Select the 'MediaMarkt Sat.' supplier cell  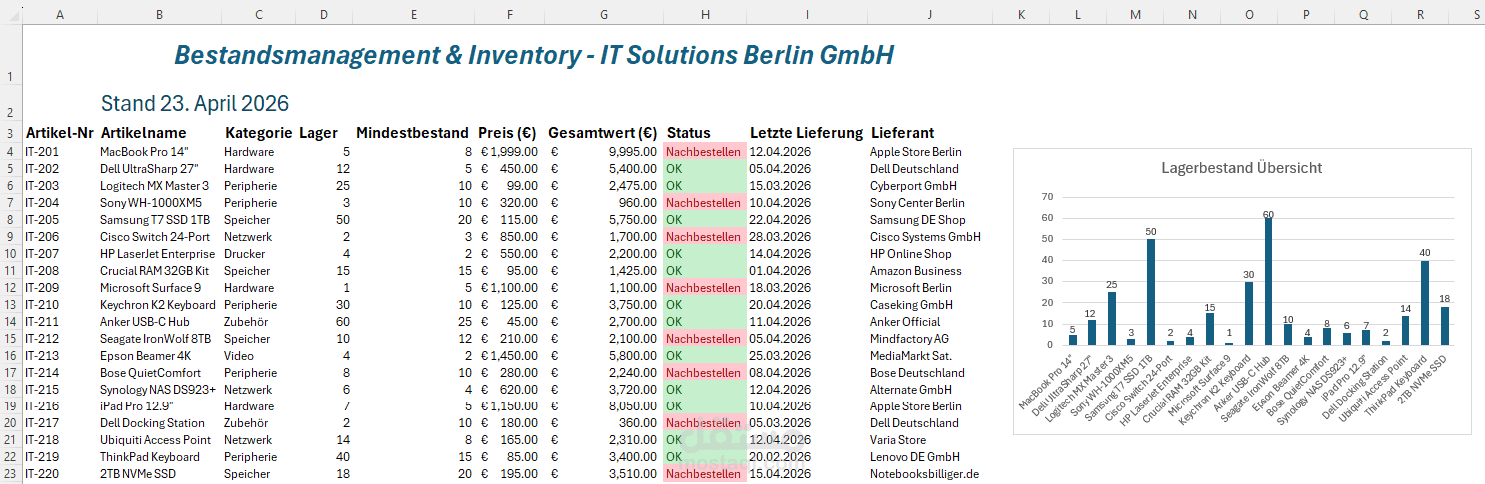click(929, 356)
